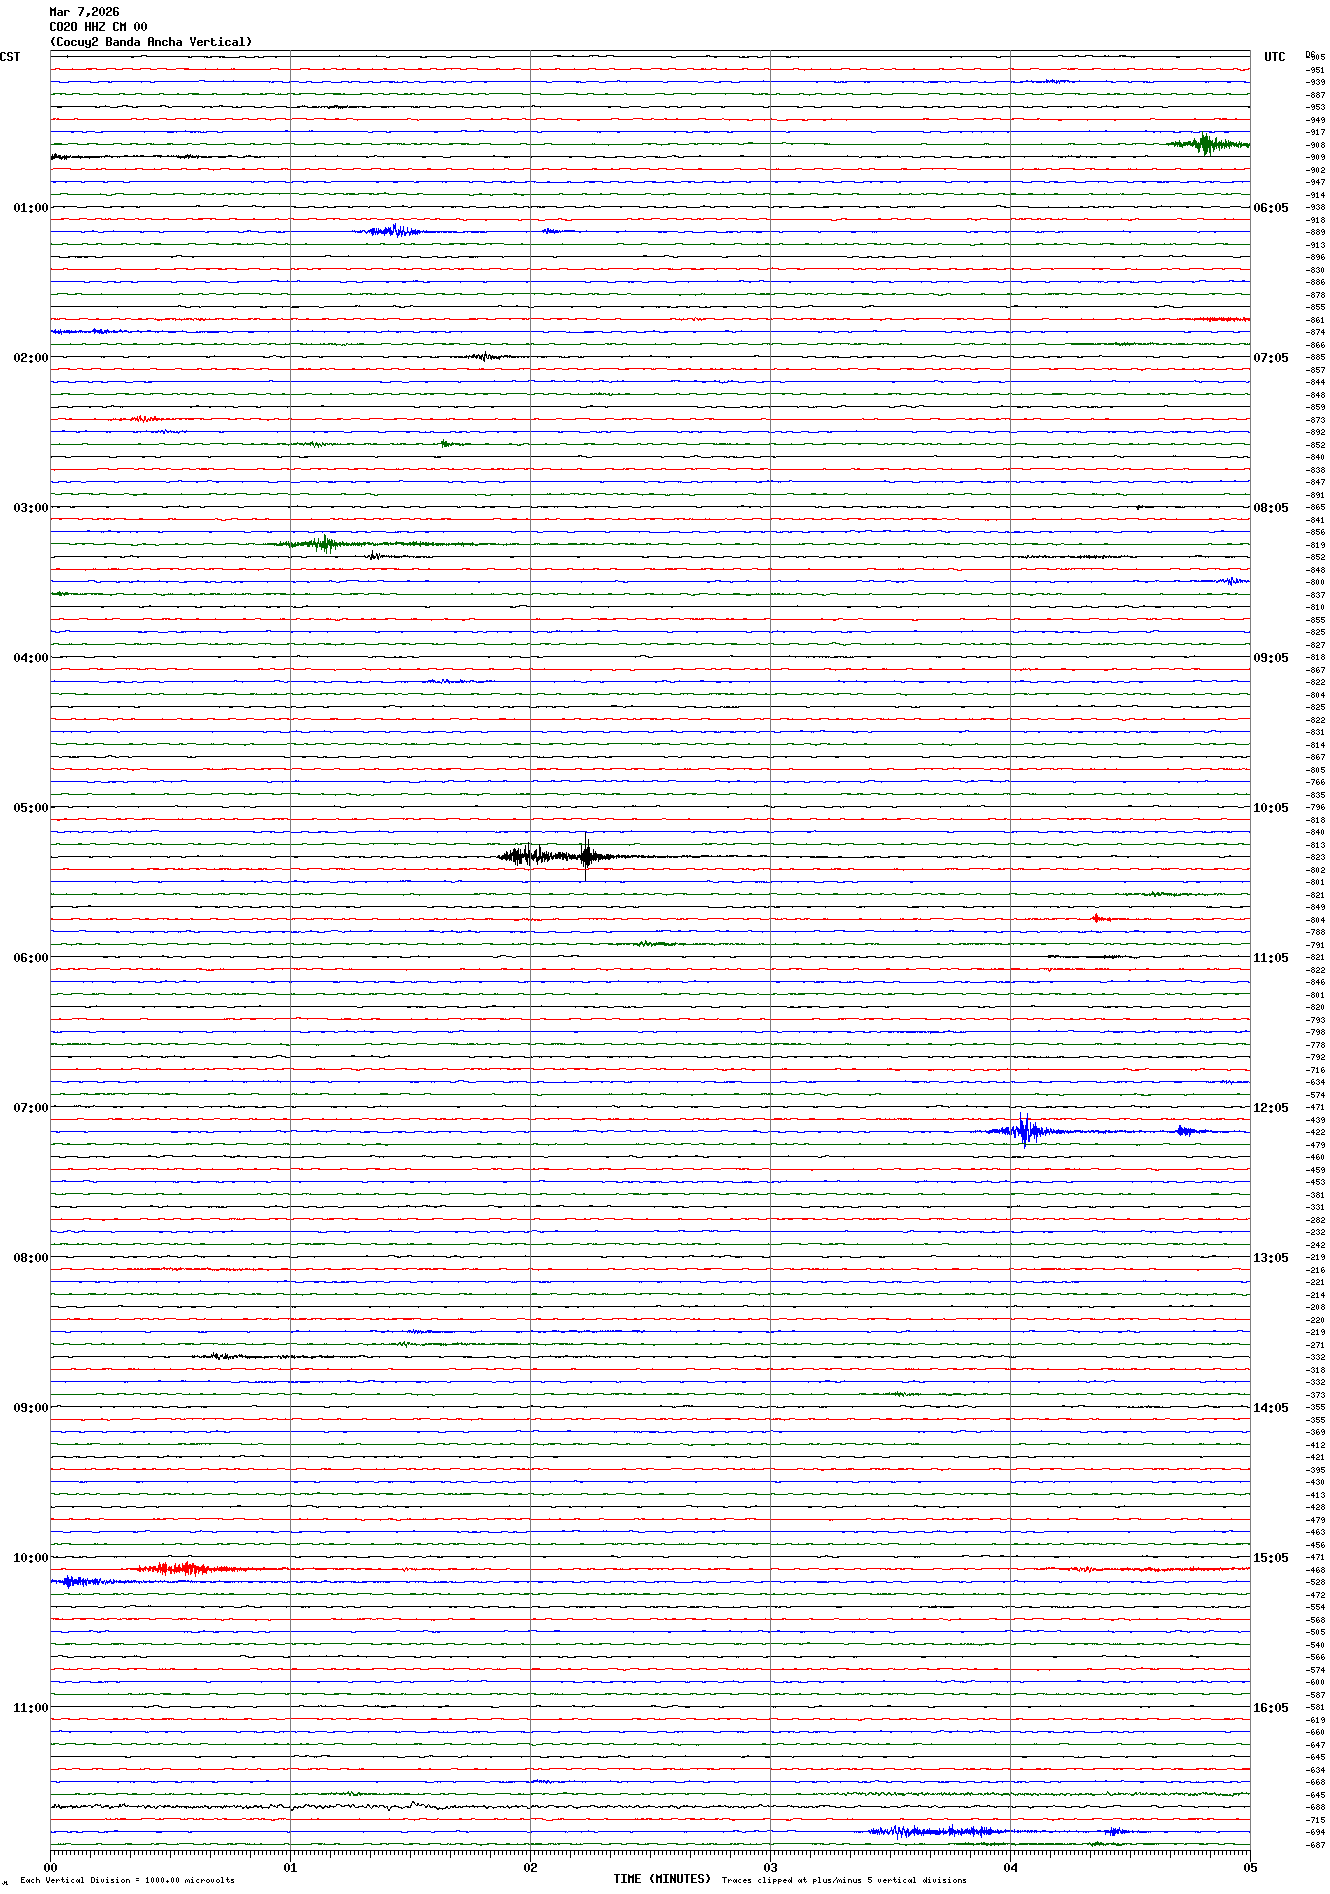Click the vertical division microvolts scale note

pos(127,1880)
